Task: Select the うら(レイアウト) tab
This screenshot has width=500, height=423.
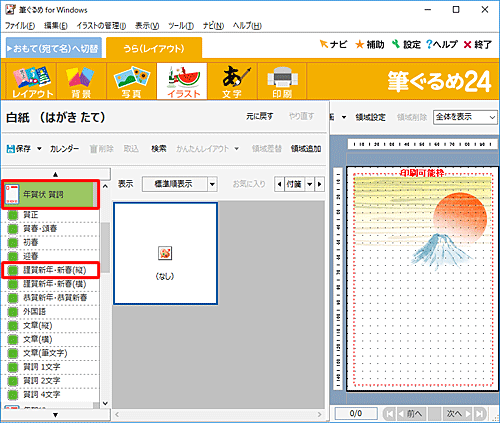Action: (154, 49)
